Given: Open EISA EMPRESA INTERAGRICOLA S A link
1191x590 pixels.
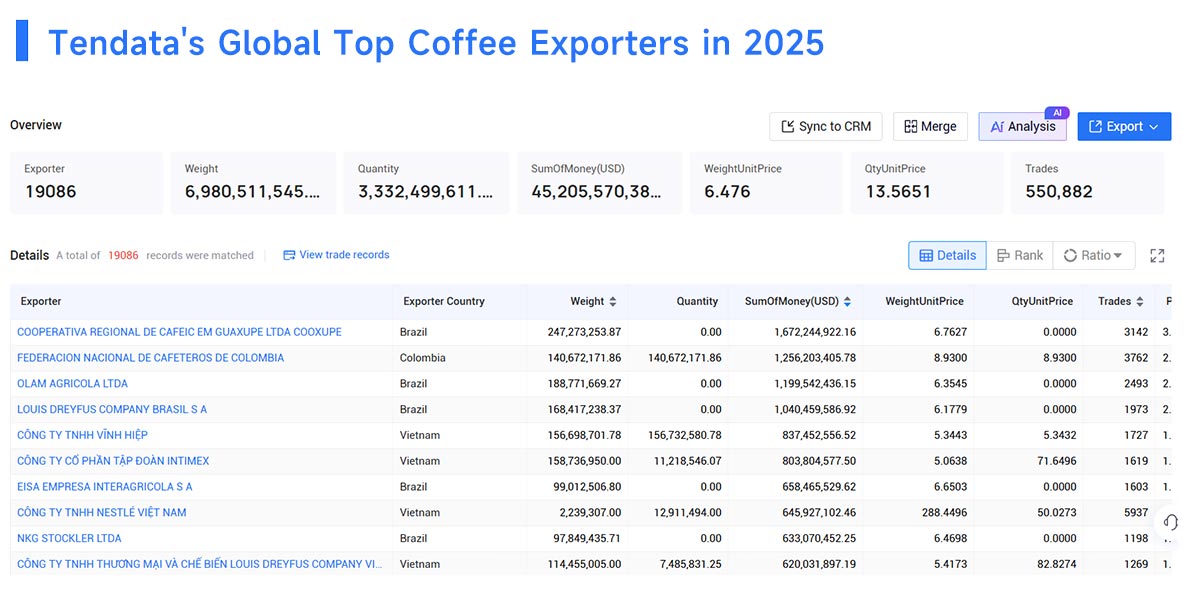Looking at the screenshot, I should [x=104, y=487].
